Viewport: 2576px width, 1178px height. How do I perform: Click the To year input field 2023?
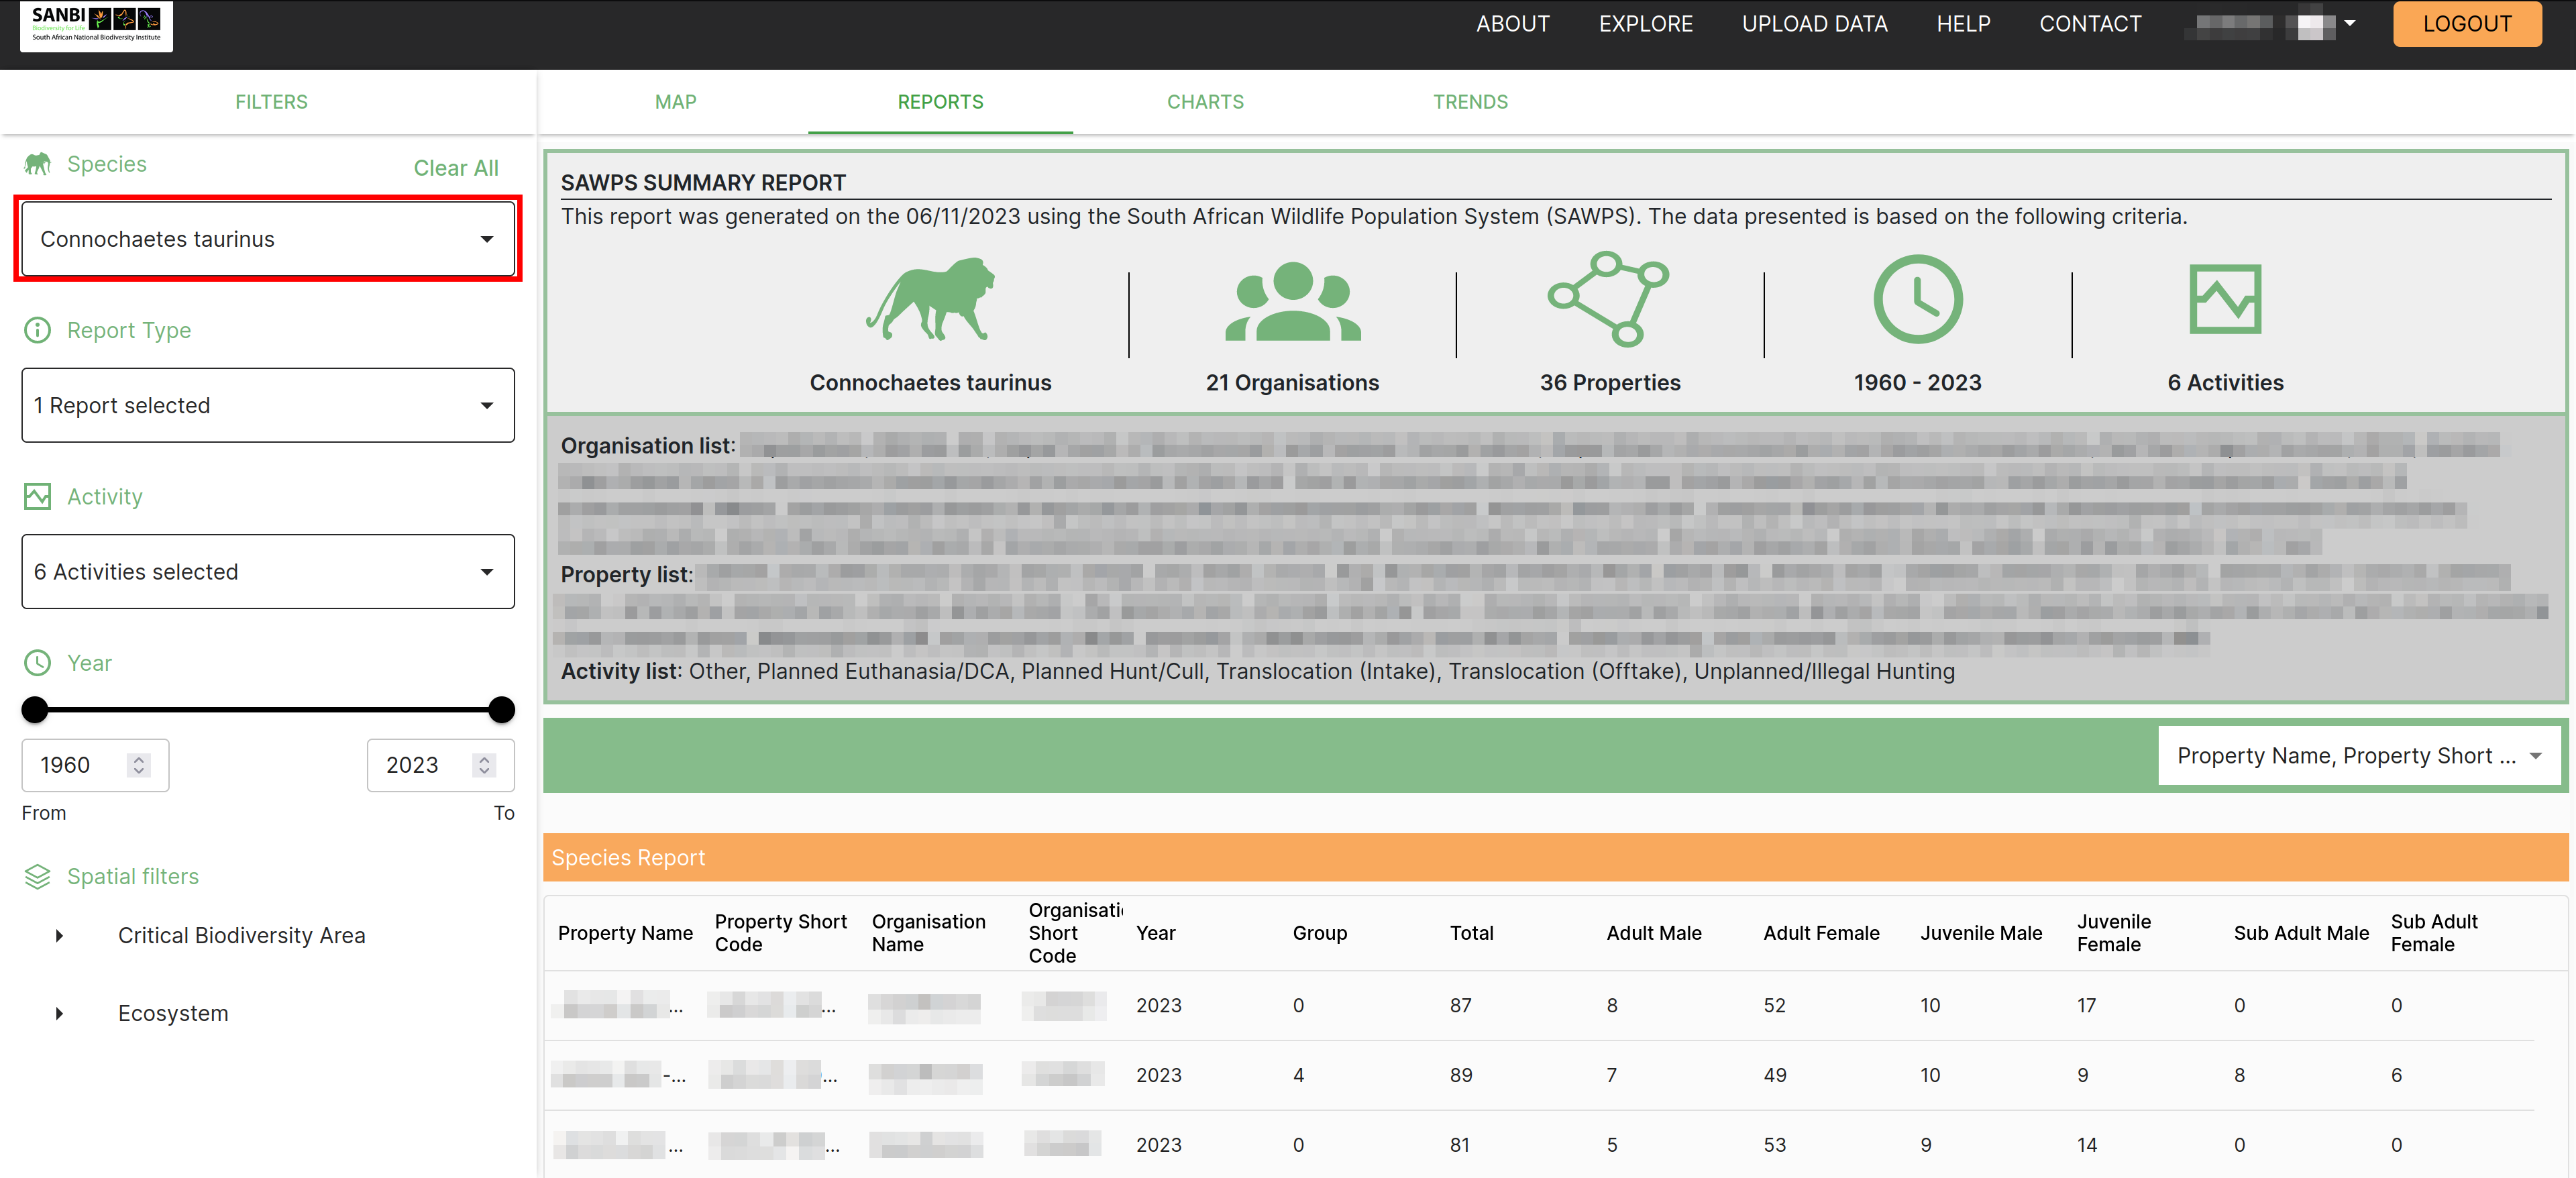coord(440,765)
